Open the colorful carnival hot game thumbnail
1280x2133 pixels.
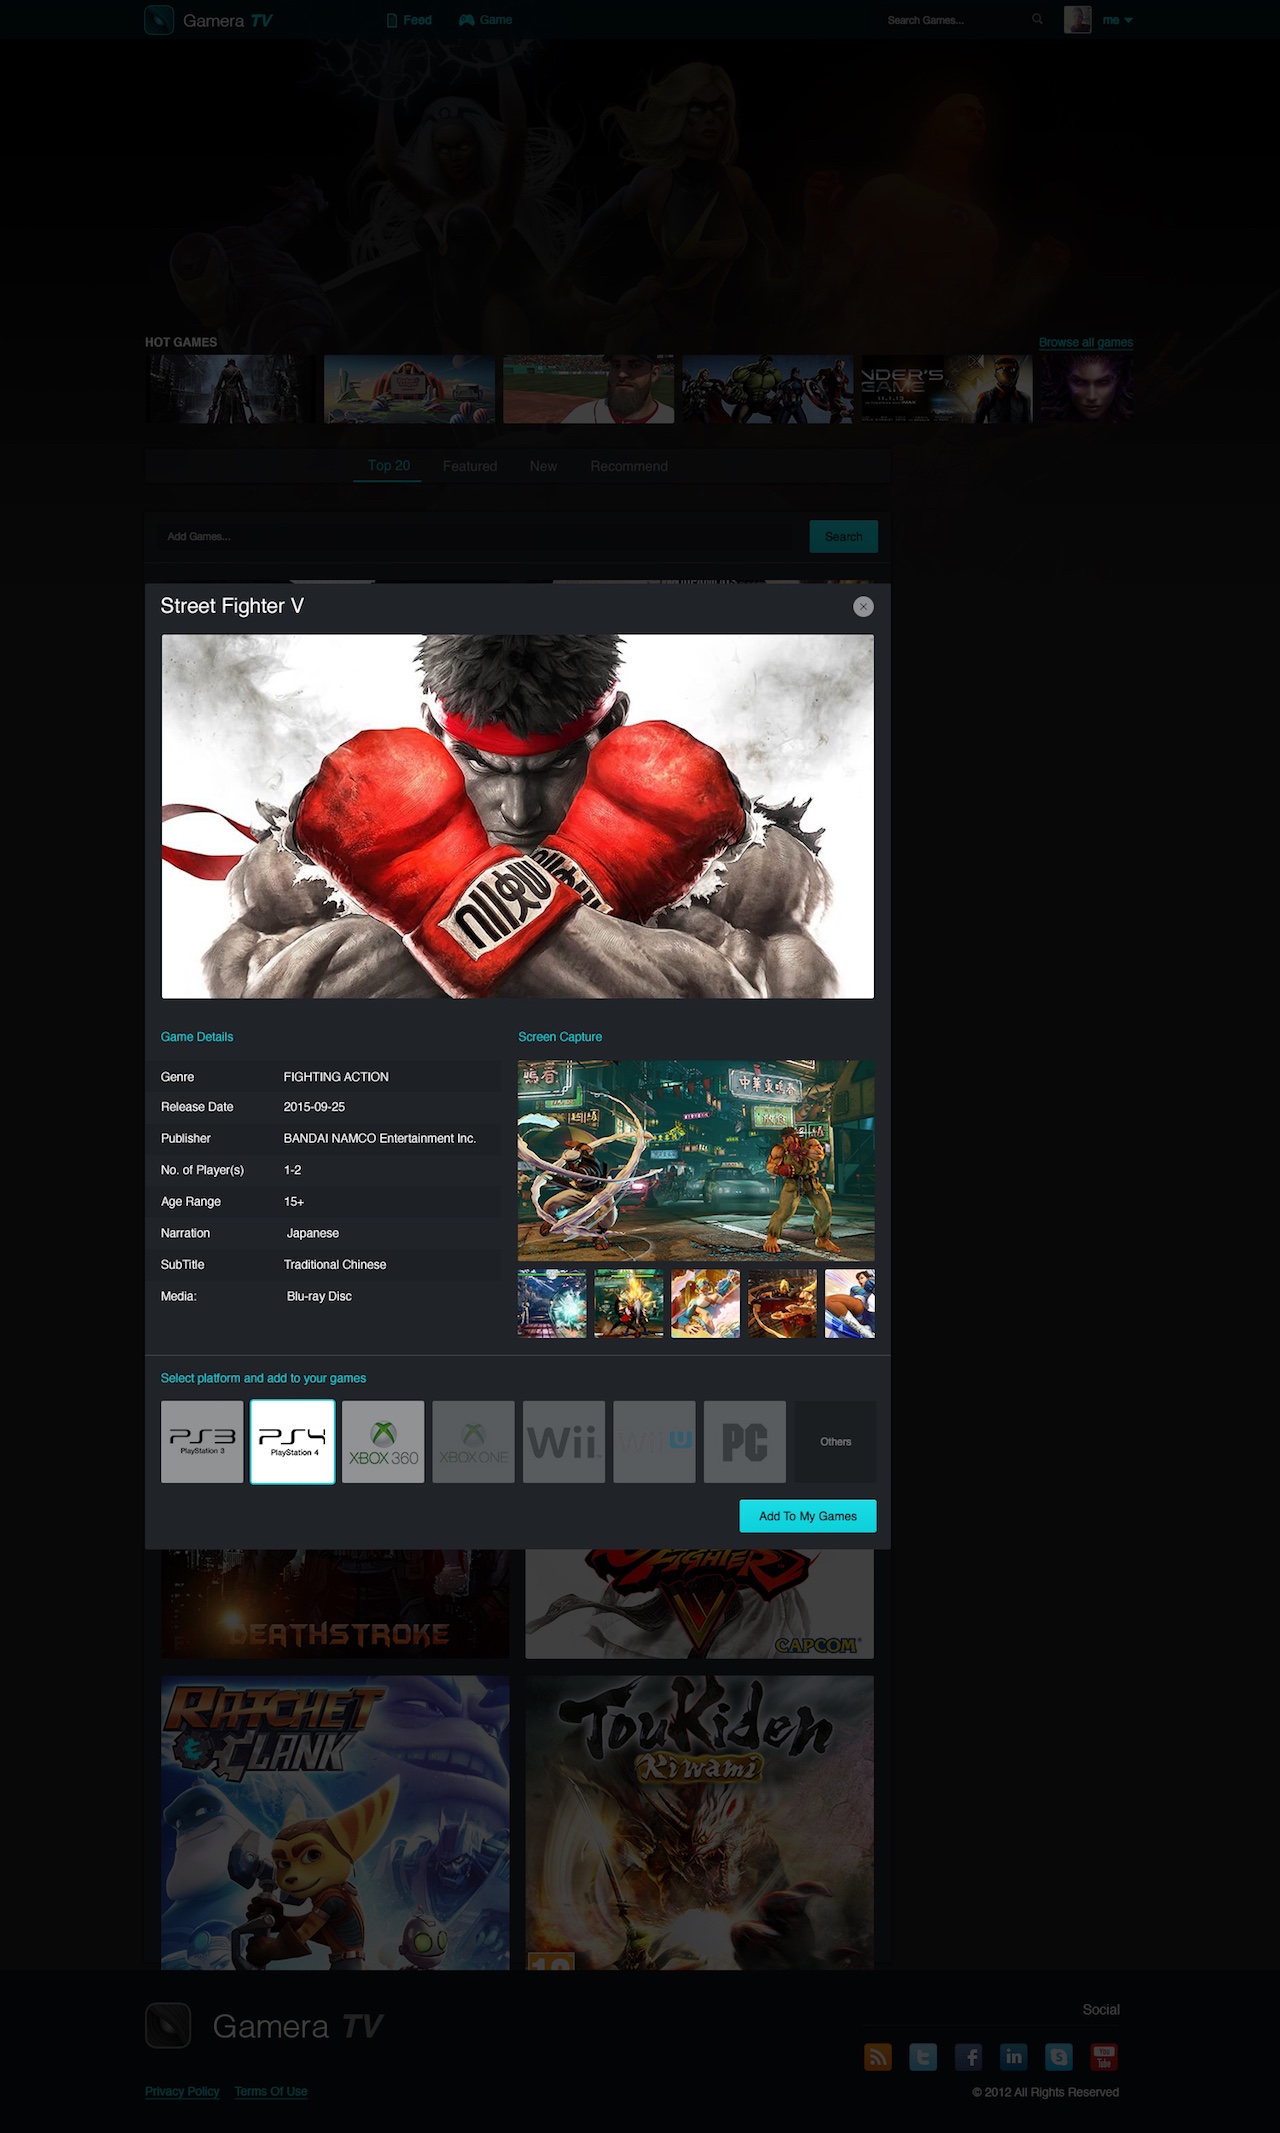point(409,389)
